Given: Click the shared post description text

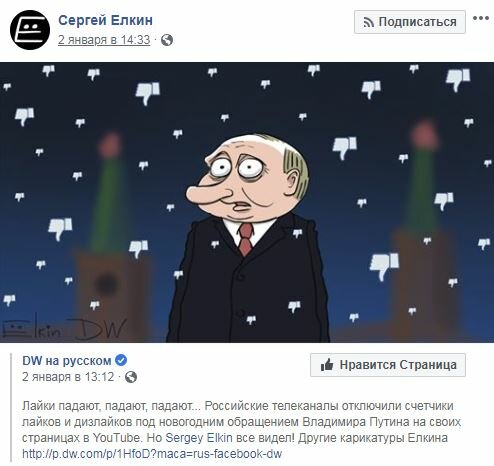Looking at the screenshot, I should pos(241,430).
